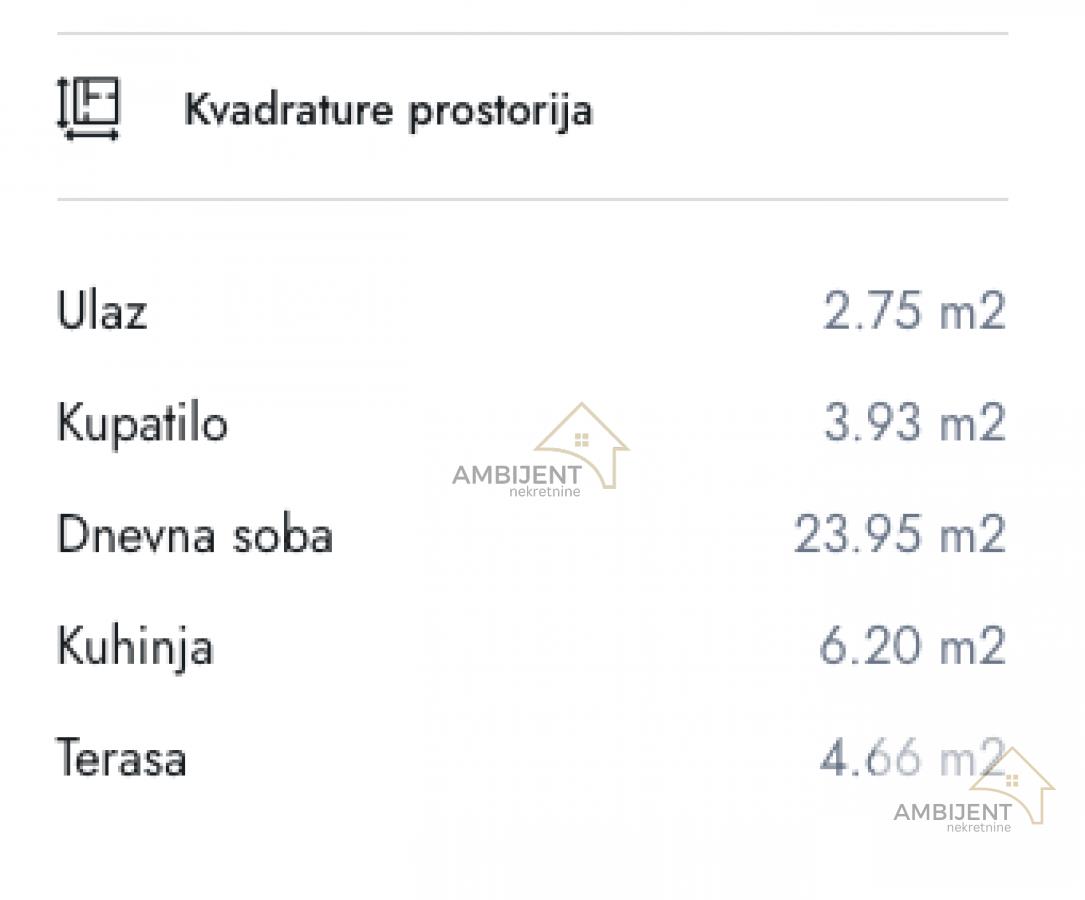1085x900 pixels.
Task: Click the divider line below the heading
Action: [x=532, y=199]
